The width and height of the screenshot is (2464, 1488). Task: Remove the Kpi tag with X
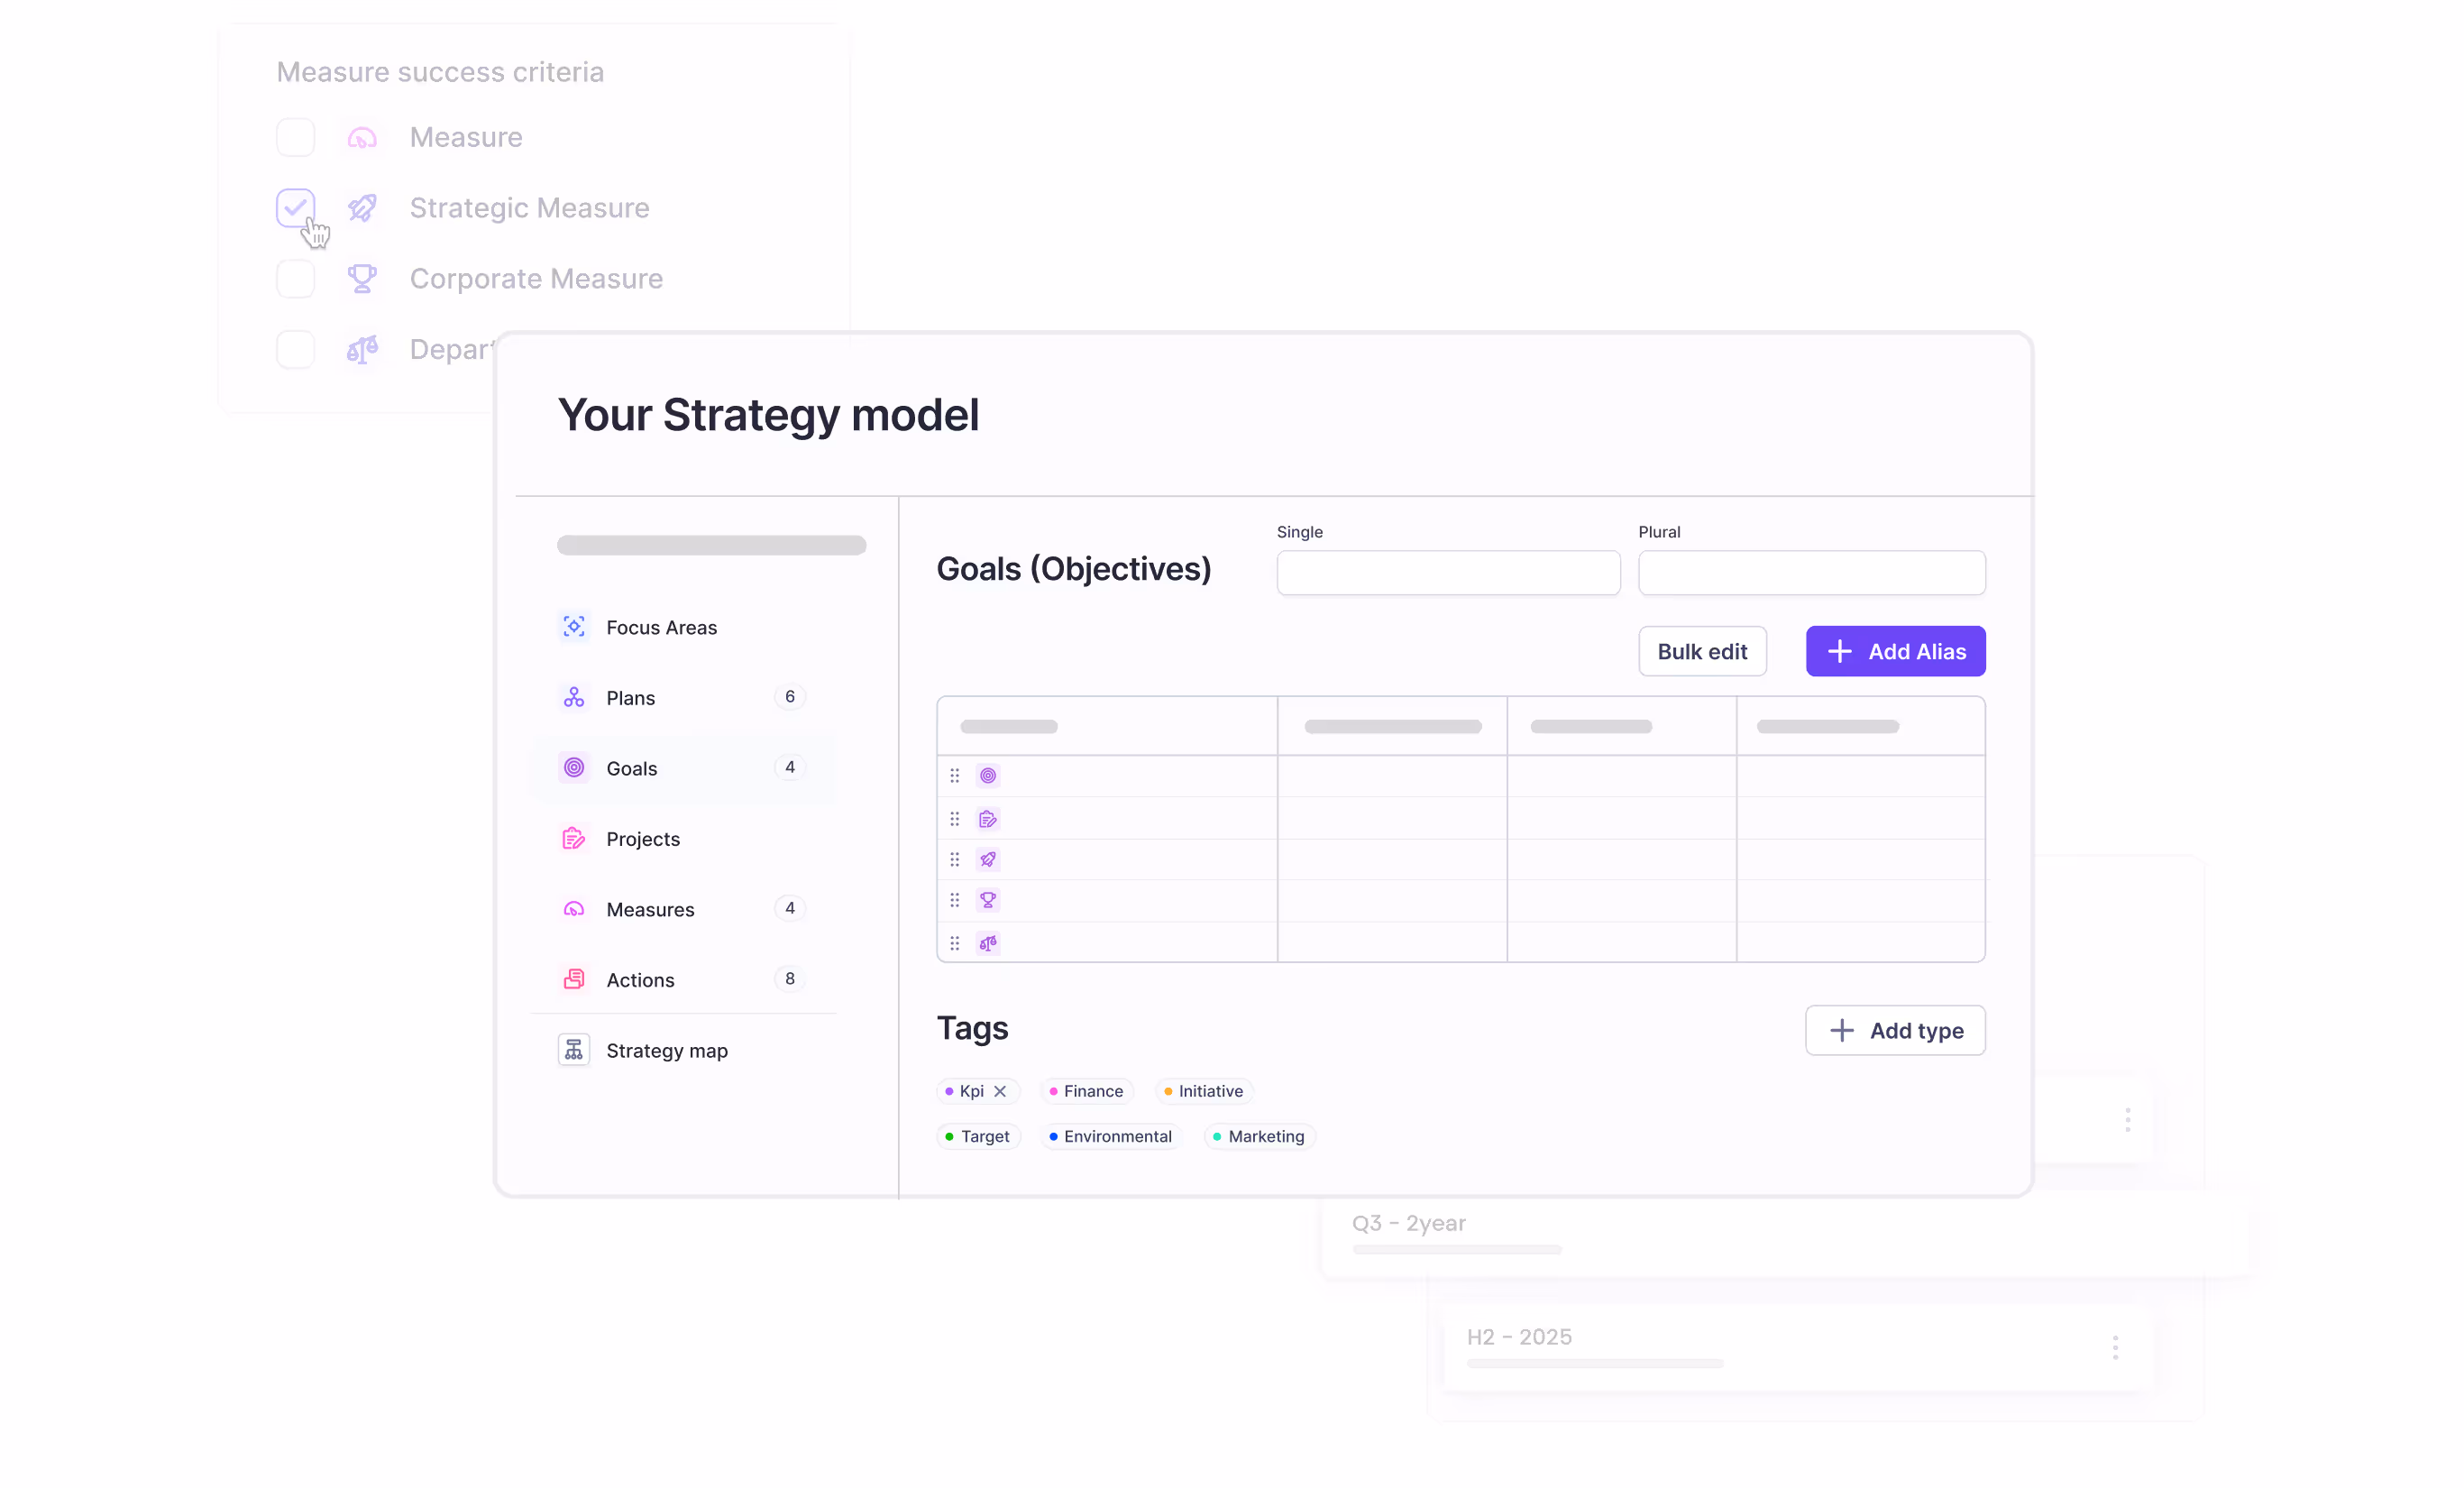coord(1000,1091)
